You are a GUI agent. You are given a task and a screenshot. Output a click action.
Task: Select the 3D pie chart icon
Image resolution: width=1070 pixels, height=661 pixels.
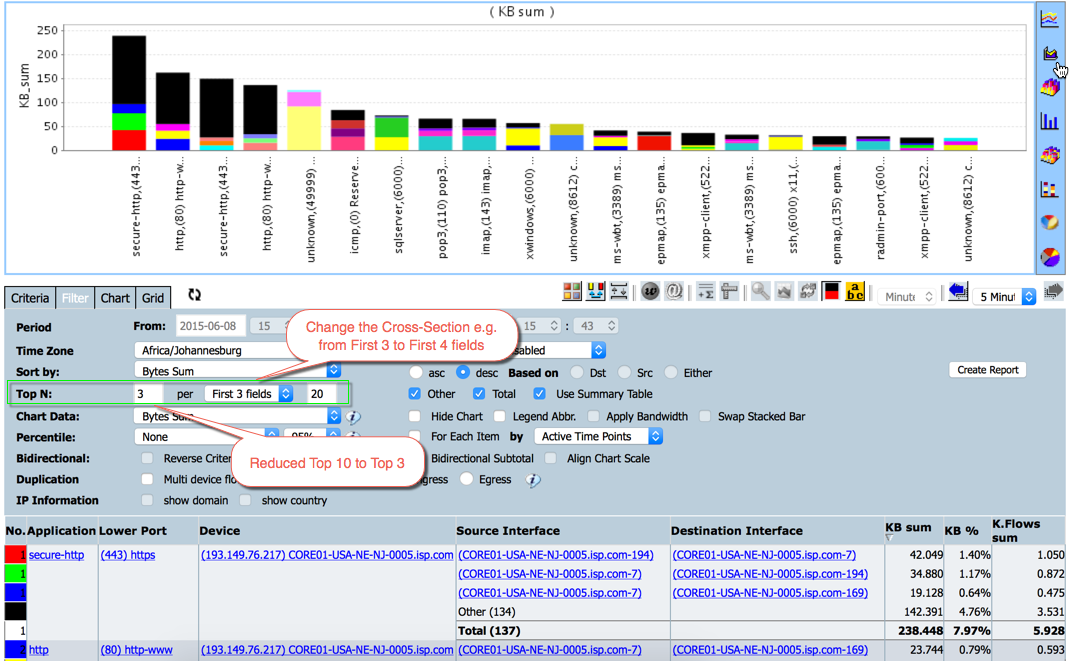pyautogui.click(x=1050, y=222)
